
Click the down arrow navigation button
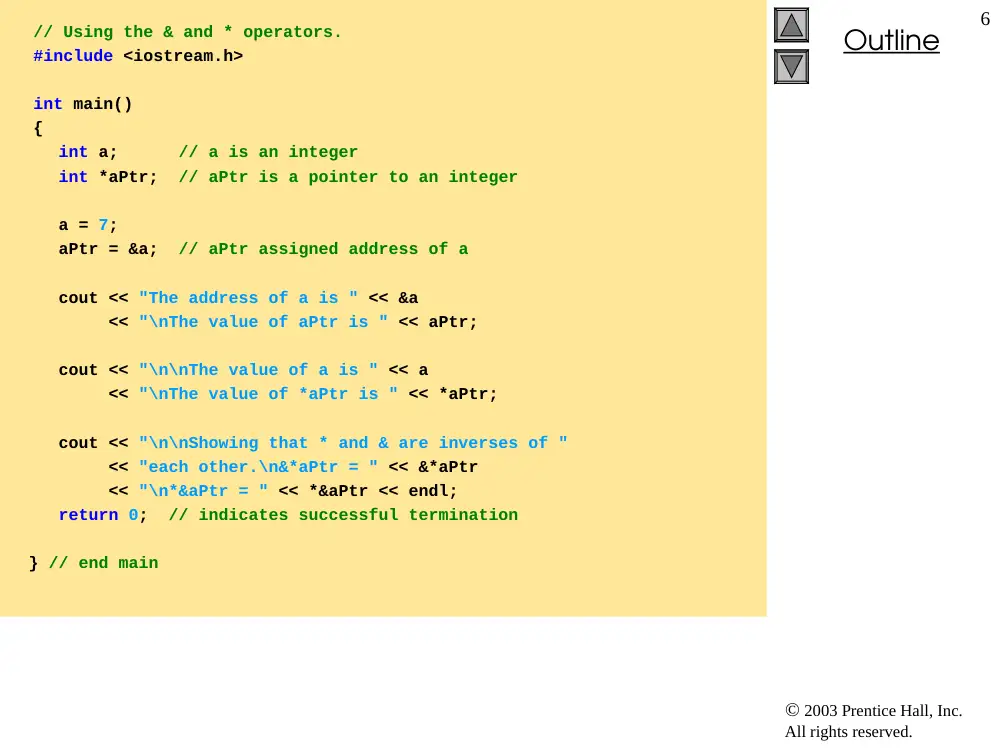tap(791, 66)
